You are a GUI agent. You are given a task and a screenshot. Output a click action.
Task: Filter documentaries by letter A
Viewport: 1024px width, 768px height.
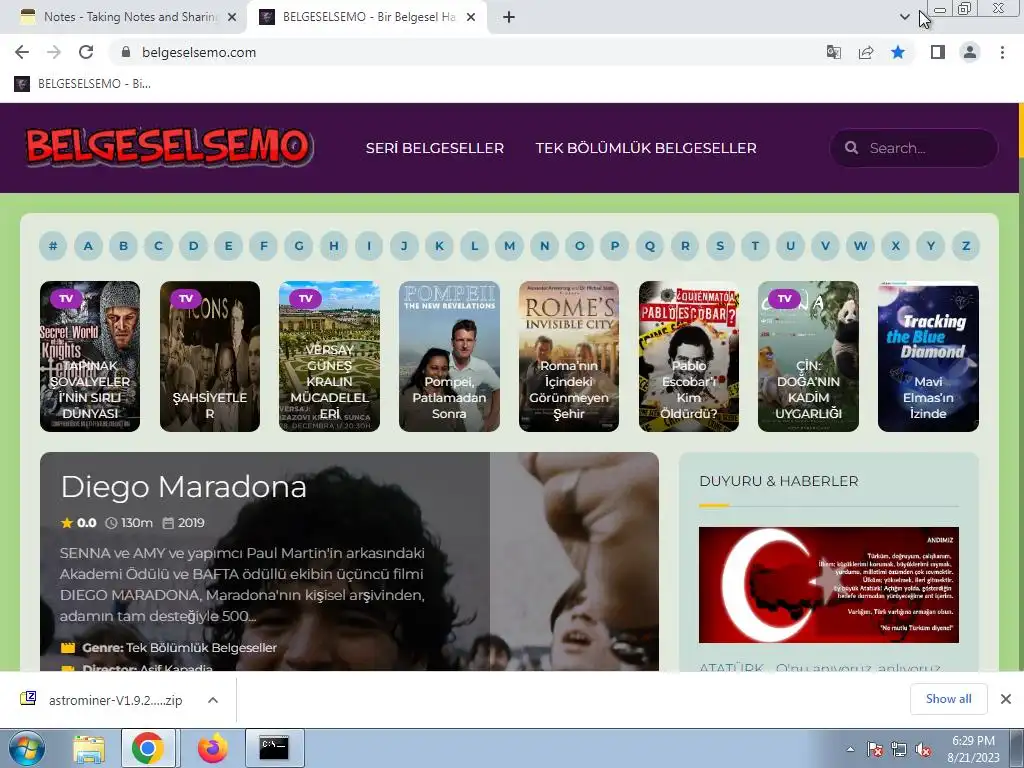coord(88,246)
